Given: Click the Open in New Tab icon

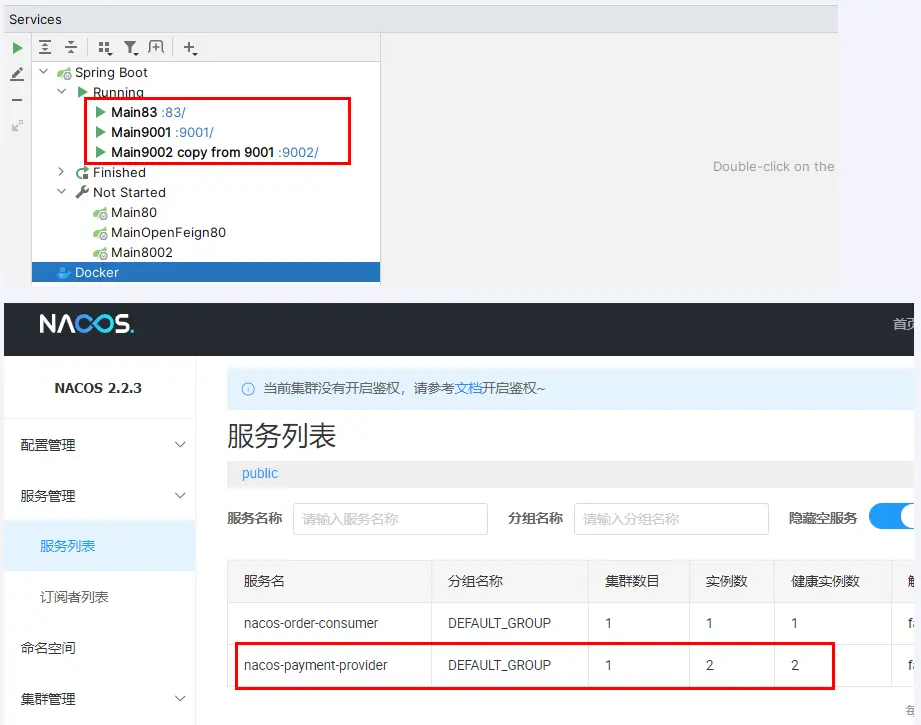Looking at the screenshot, I should click(156, 47).
